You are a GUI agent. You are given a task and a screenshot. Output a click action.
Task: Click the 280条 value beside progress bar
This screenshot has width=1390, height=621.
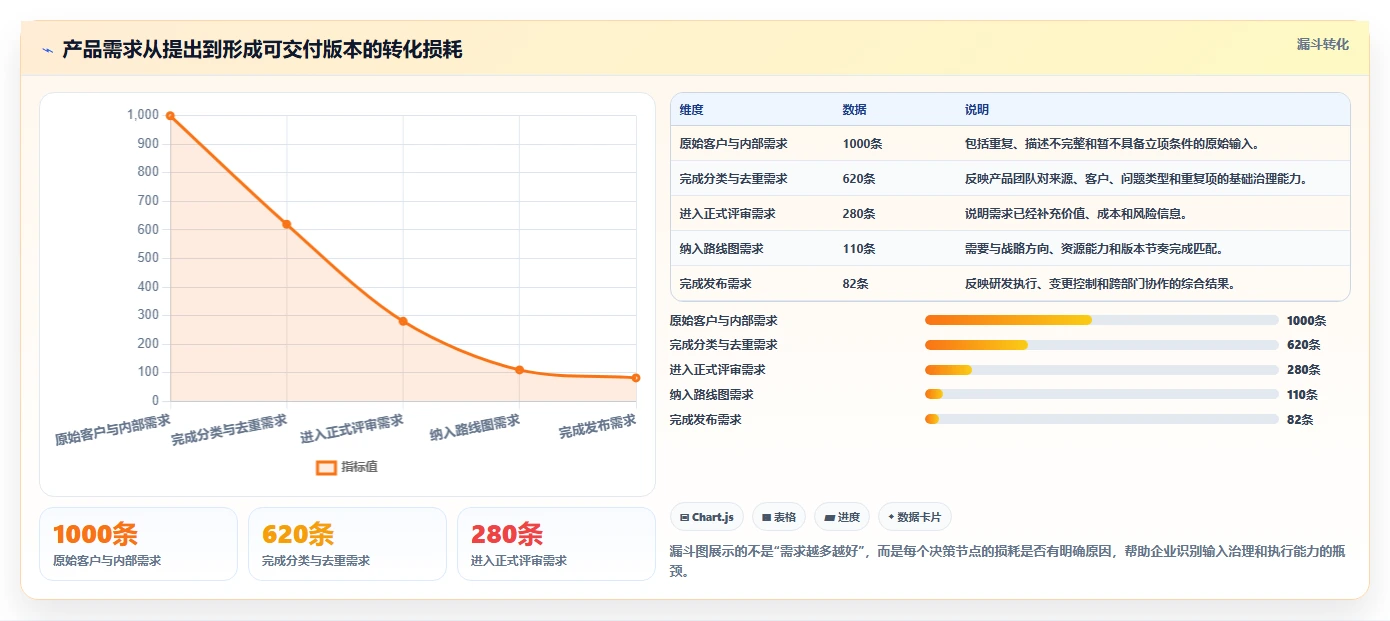1304,370
